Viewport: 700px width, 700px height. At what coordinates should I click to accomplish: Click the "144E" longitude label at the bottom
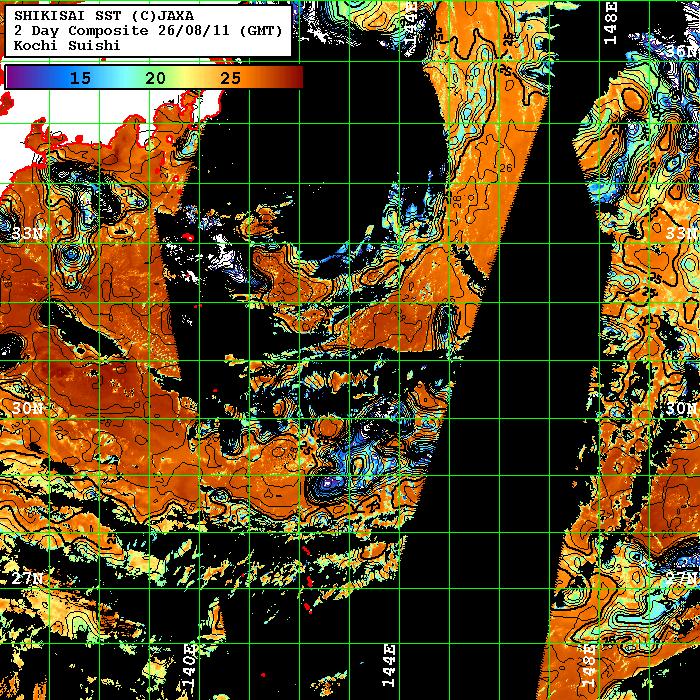point(388,665)
